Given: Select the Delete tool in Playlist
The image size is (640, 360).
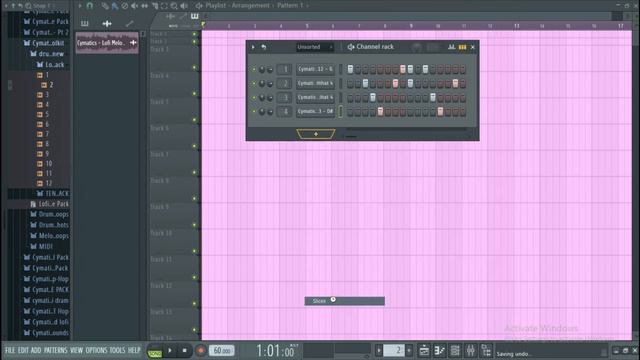Looking at the screenshot, I should pos(125,6).
